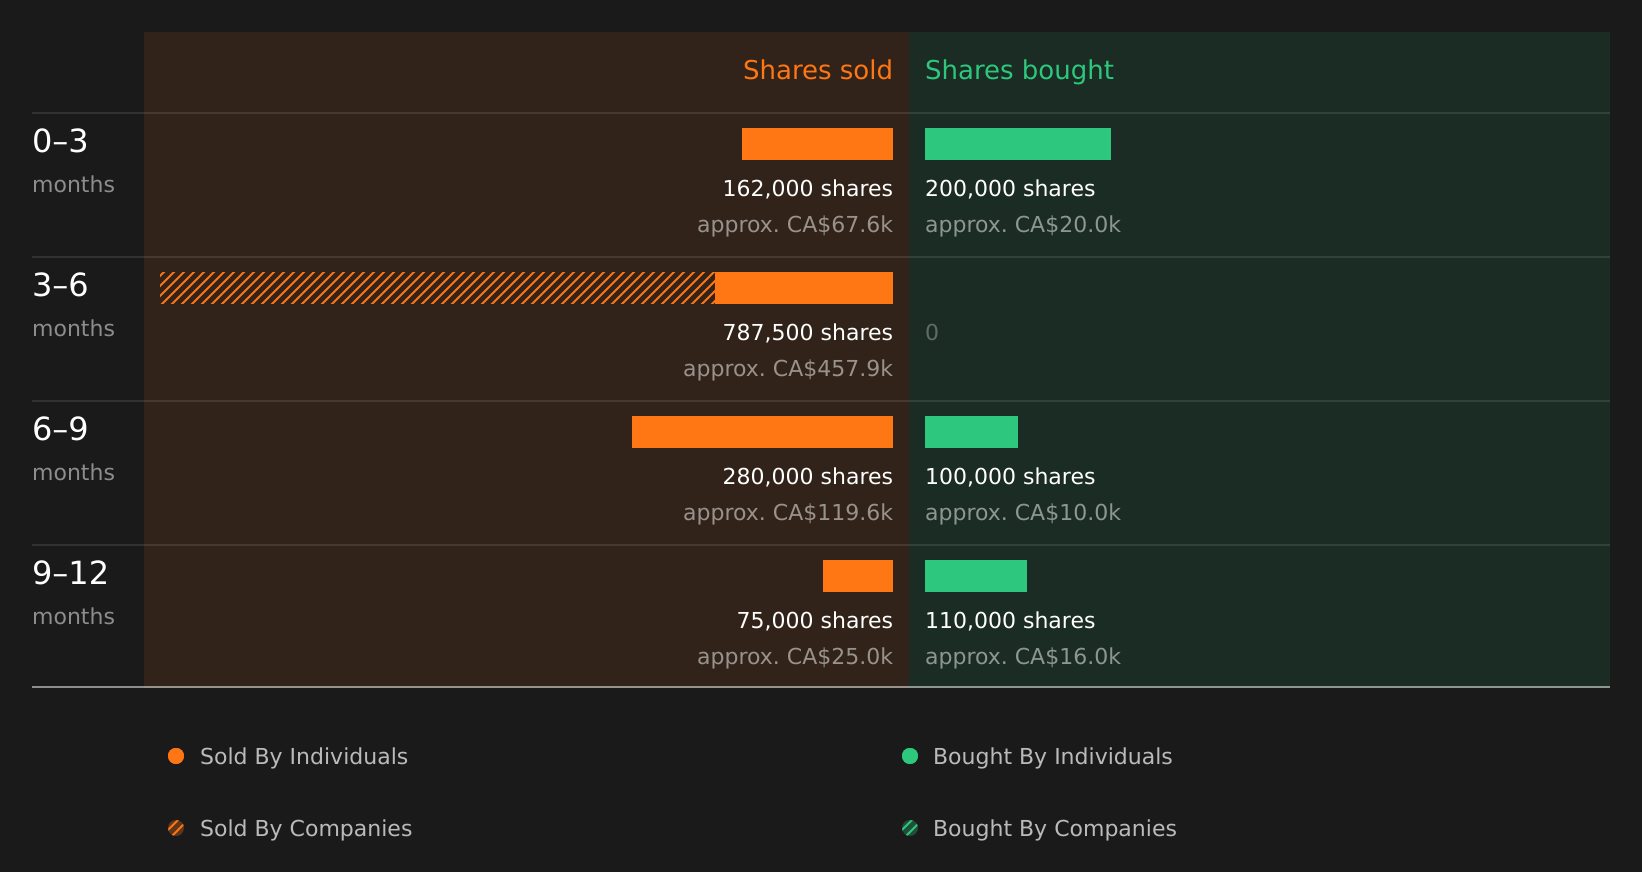The width and height of the screenshot is (1642, 872).
Task: Toggle the Sold By Companies legend label
Action: 306,828
